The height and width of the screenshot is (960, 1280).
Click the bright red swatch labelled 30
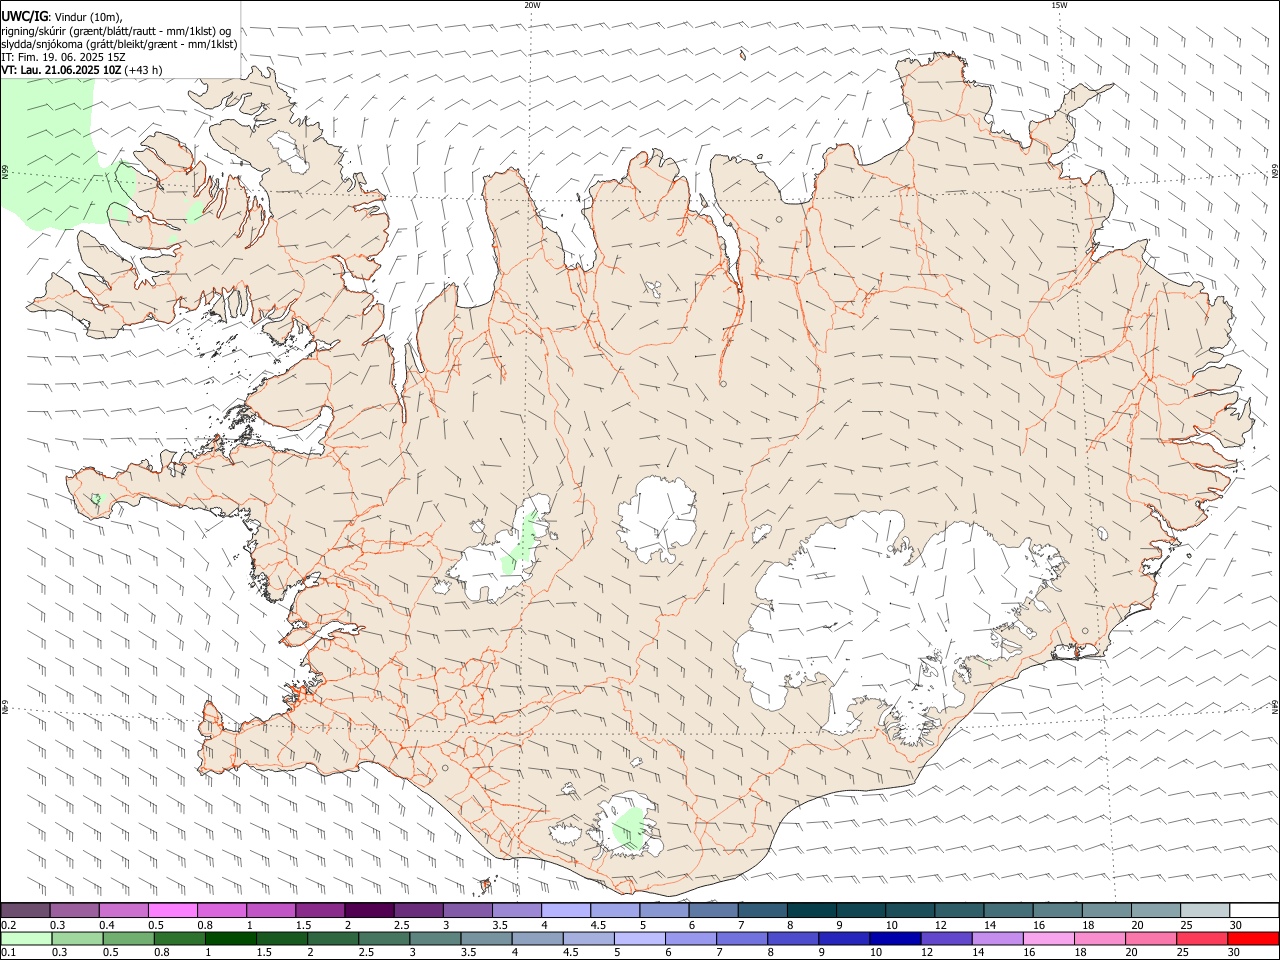pyautogui.click(x=1253, y=938)
